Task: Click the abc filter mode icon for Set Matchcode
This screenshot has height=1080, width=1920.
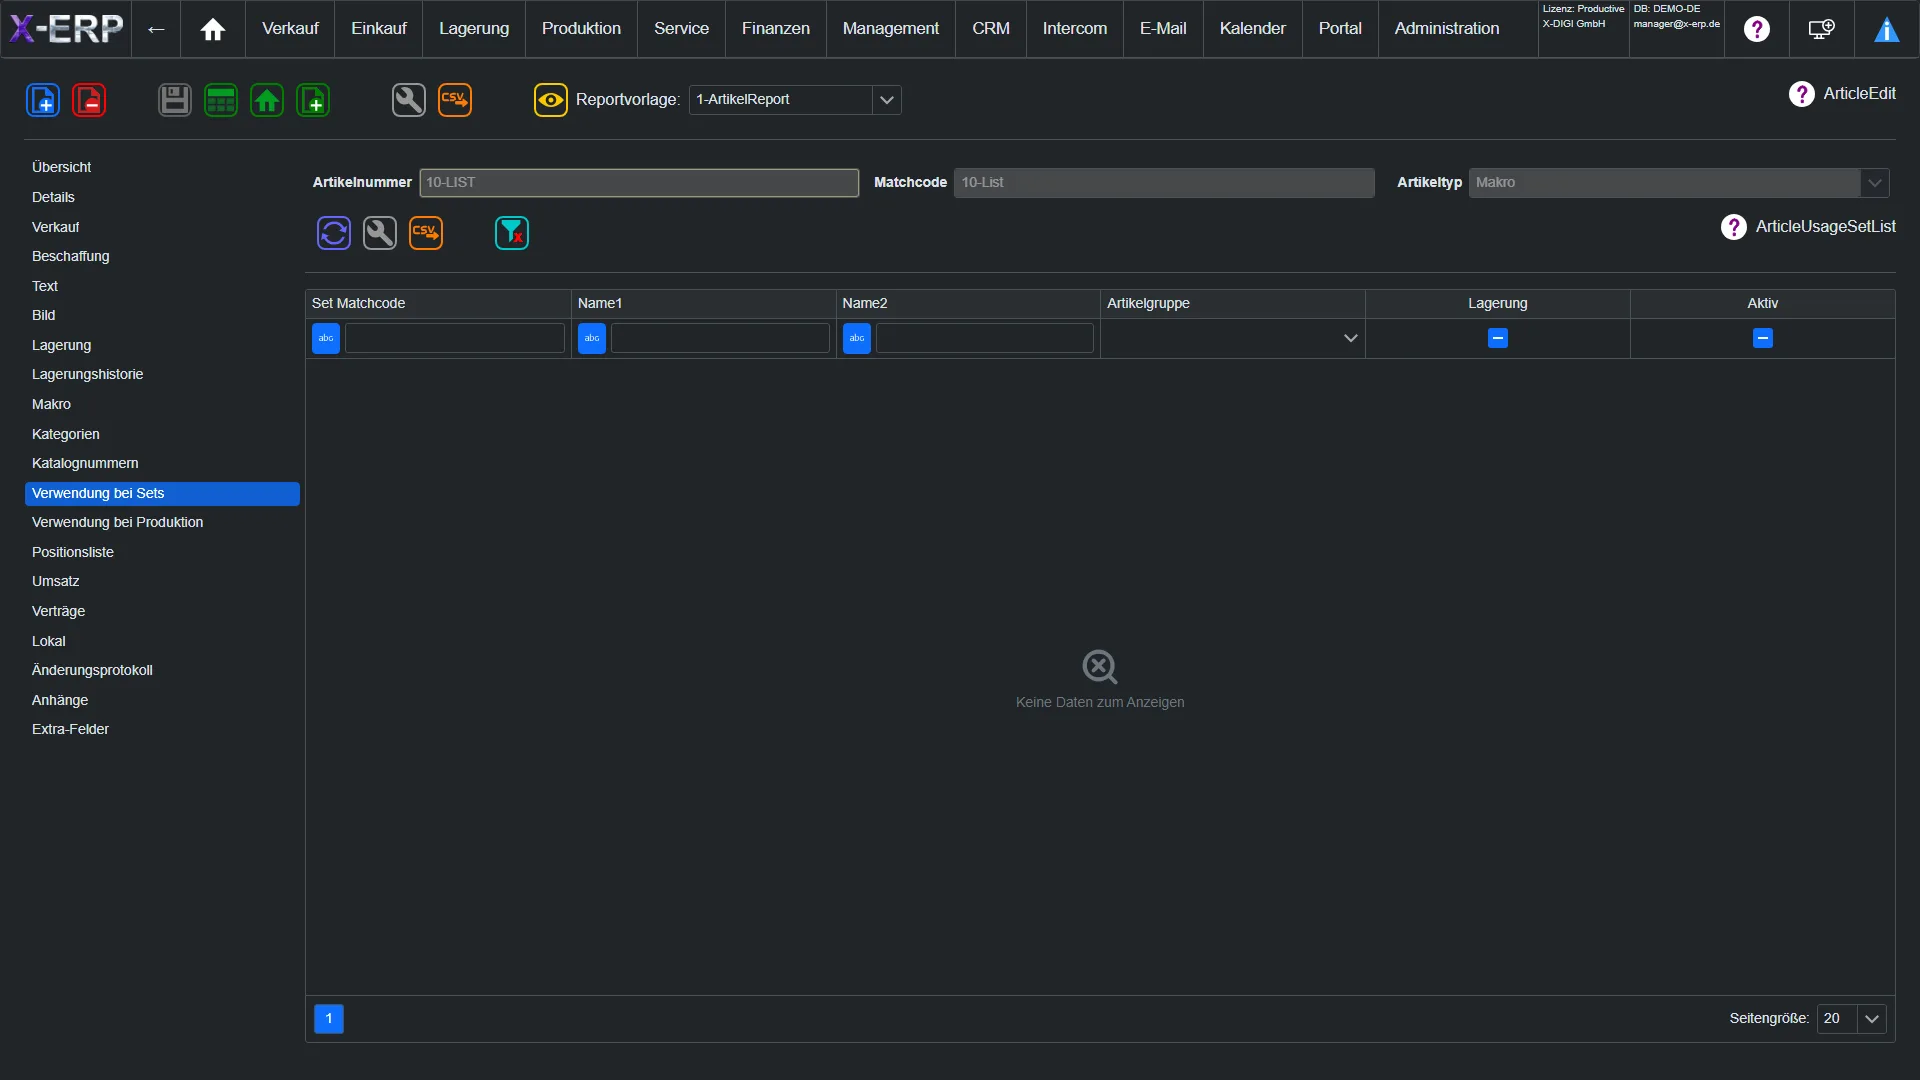Action: 326,338
